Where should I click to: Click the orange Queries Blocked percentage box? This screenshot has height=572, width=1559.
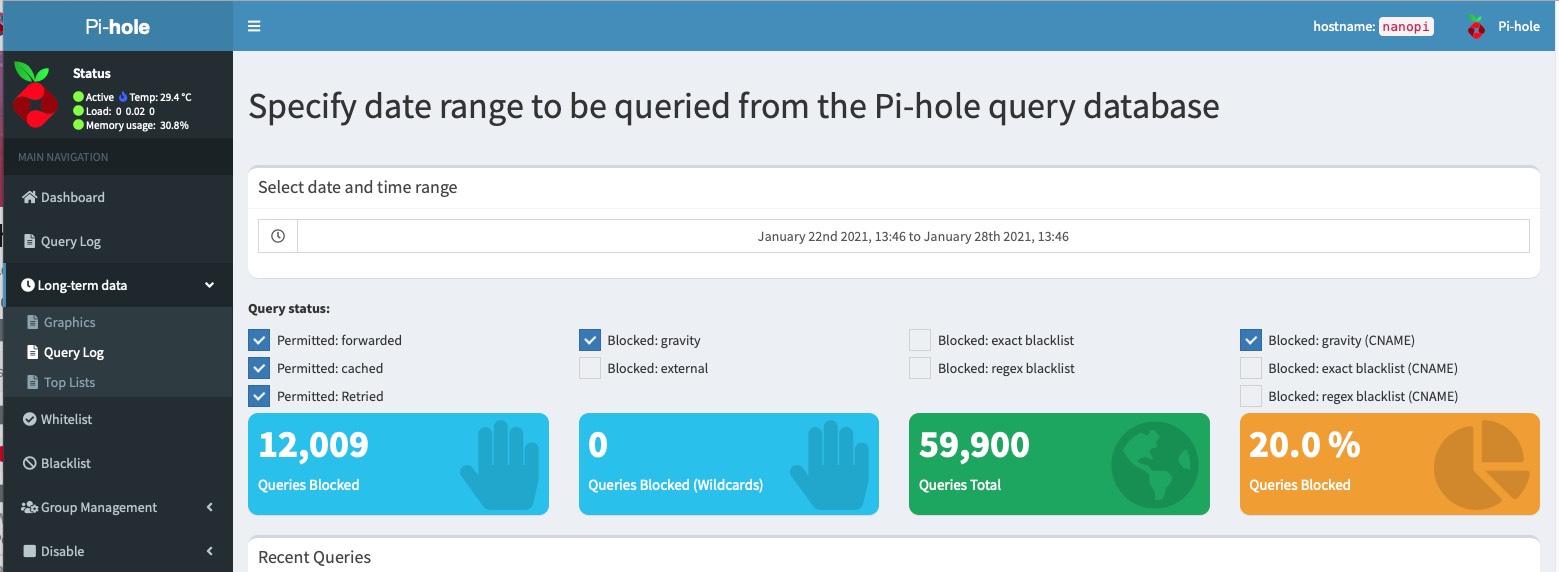(x=1389, y=464)
